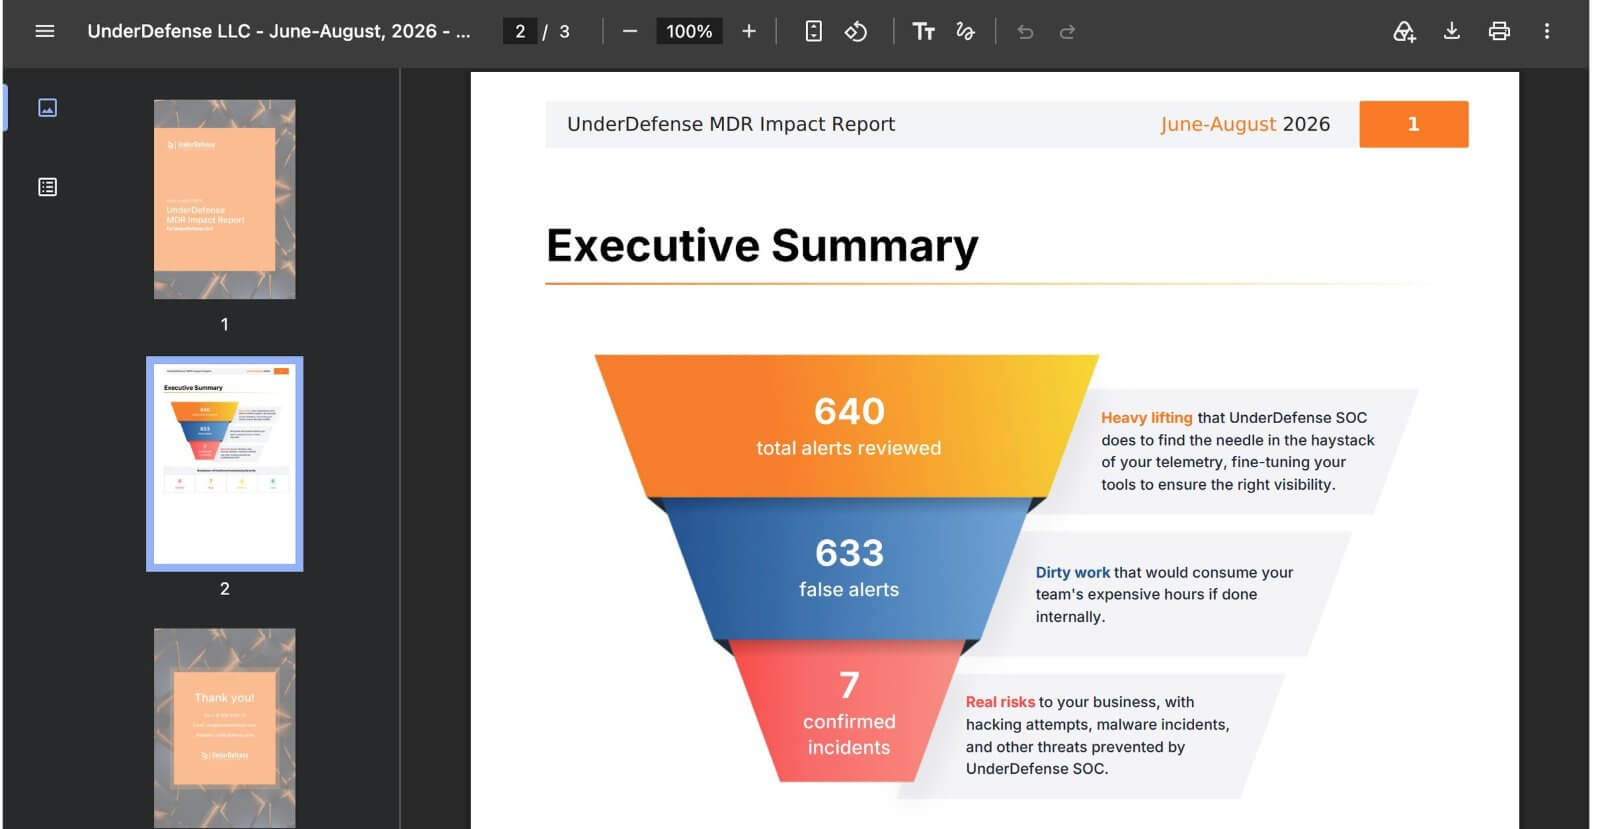1600x829 pixels.
Task: Select the add text annotation tool
Action: pyautogui.click(x=923, y=31)
